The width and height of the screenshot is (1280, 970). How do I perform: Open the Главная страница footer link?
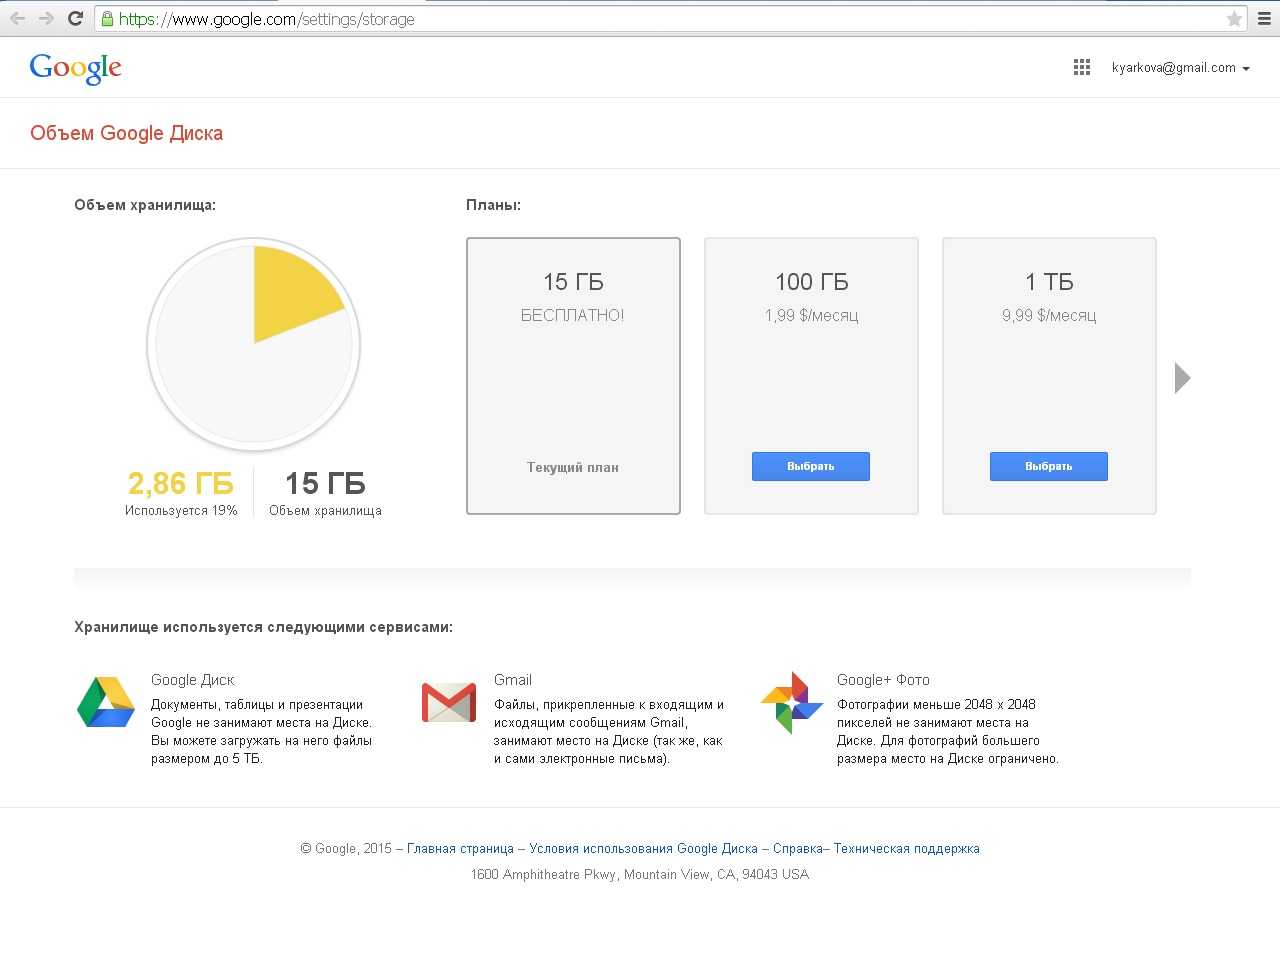[x=460, y=849]
